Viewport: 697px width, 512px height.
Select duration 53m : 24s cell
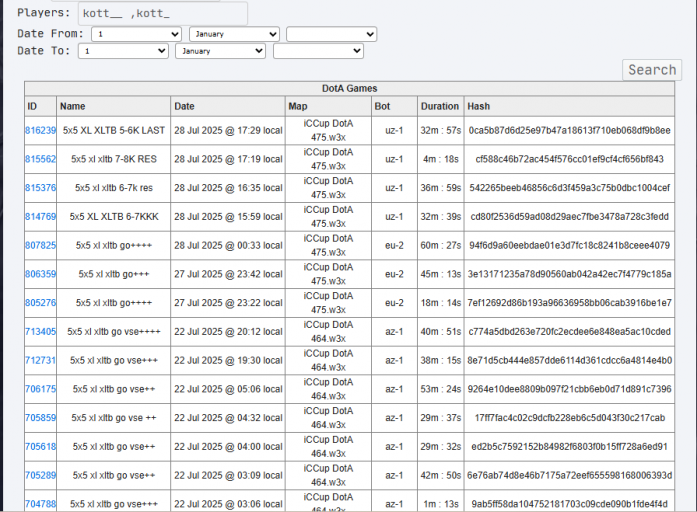tap(441, 389)
